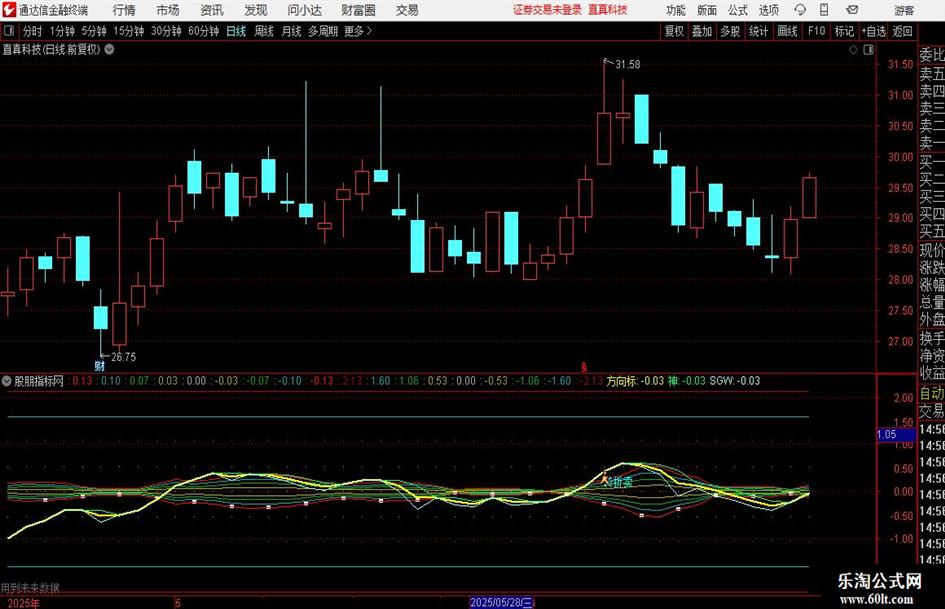Add stock via +自选 button
Image resolution: width=945 pixels, height=609 pixels.
pyautogui.click(x=873, y=31)
